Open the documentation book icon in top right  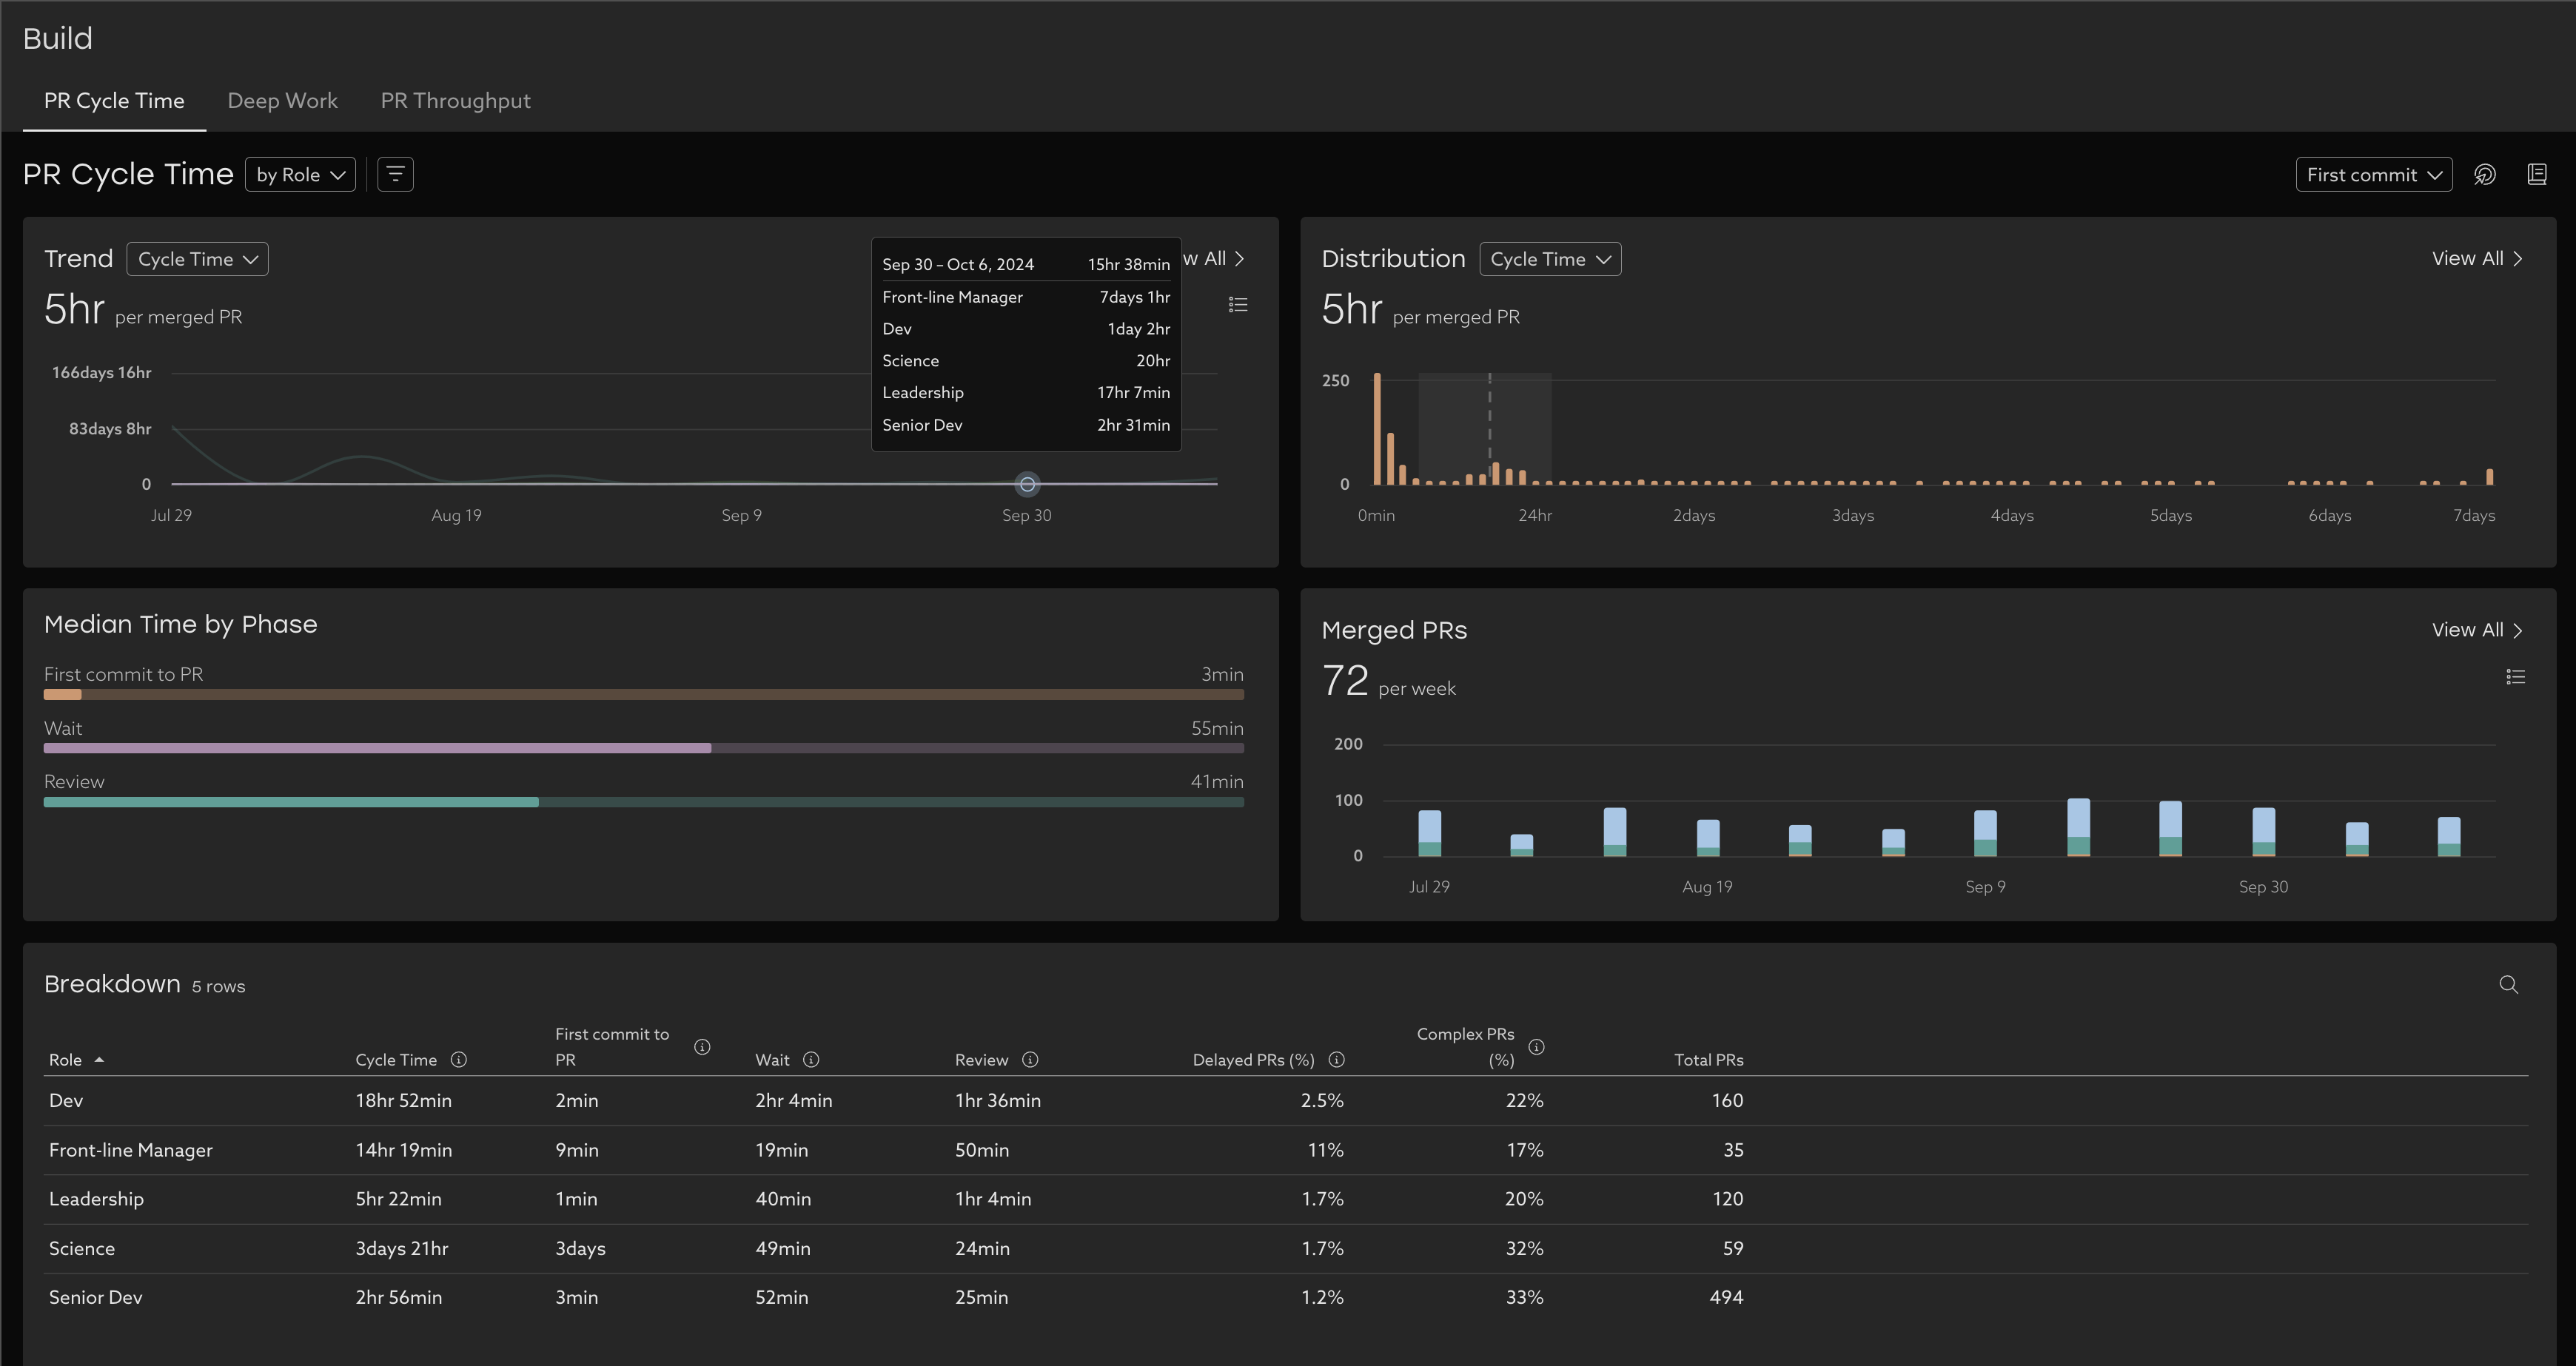2537,175
